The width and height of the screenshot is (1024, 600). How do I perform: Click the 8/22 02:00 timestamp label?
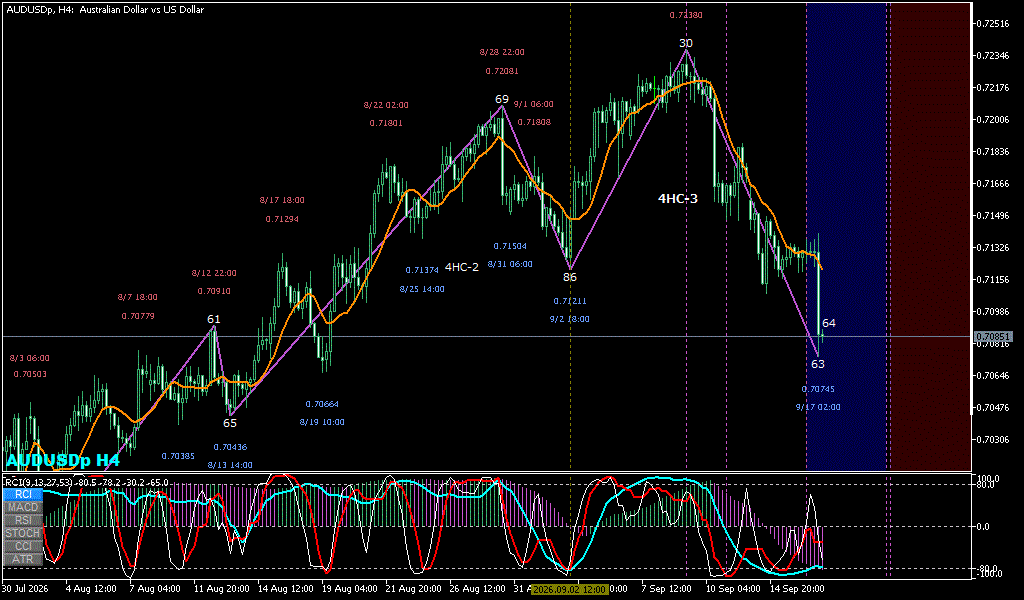click(x=386, y=105)
